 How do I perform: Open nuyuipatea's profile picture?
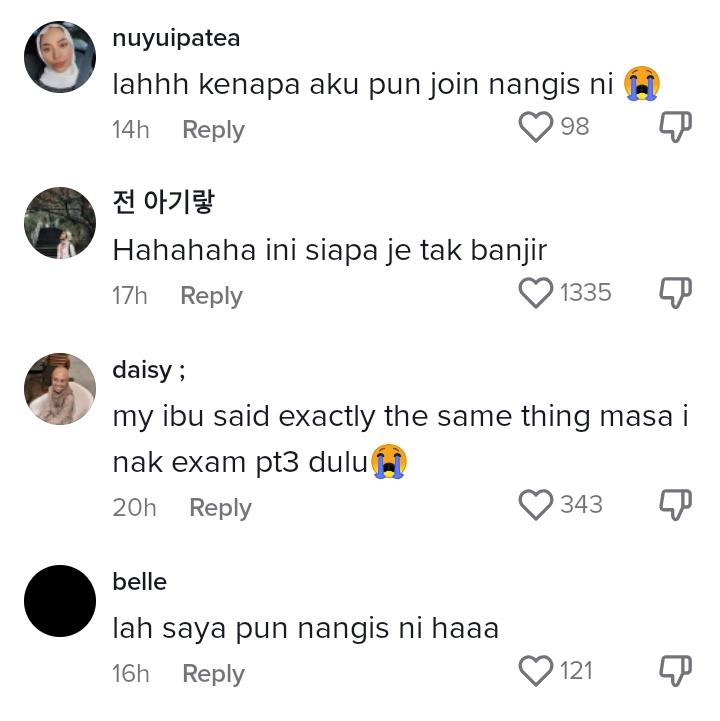point(60,57)
